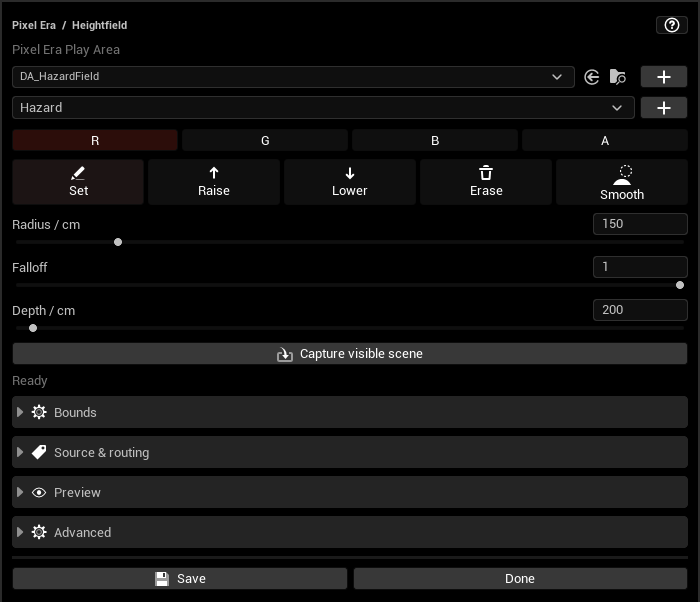Click the Depth slider handle

(33, 328)
